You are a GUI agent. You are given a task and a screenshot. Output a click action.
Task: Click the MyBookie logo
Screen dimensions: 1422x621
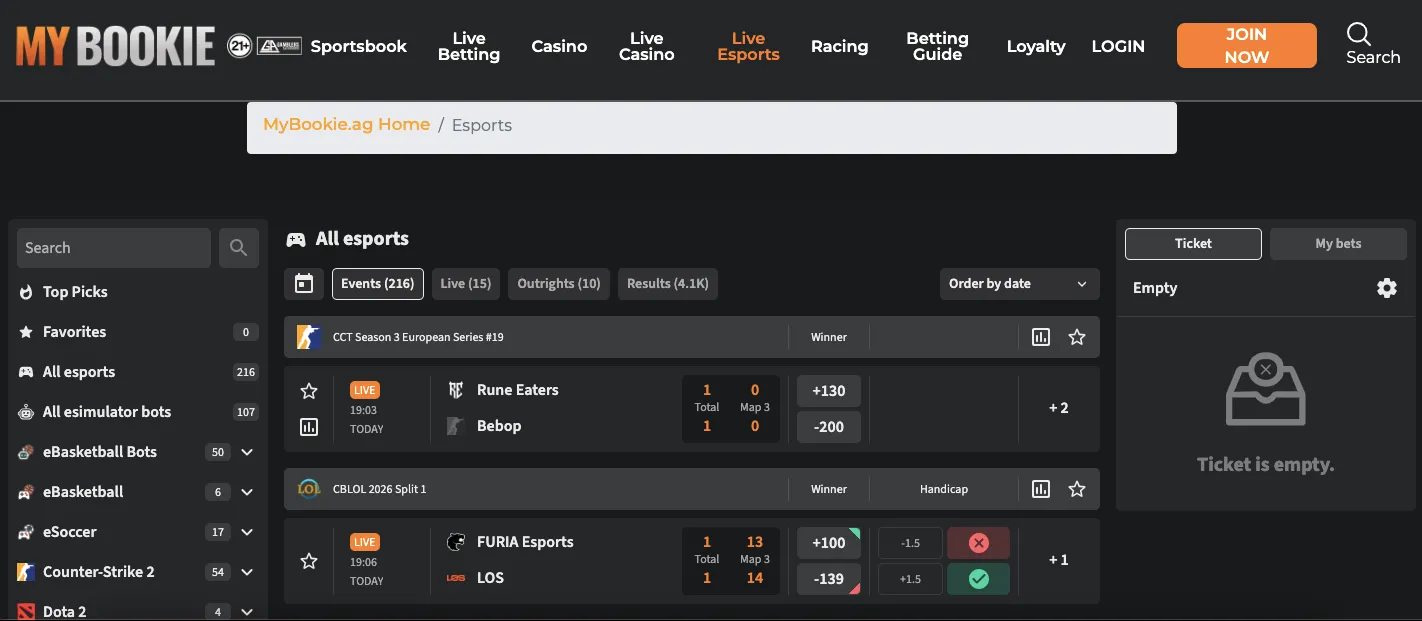(x=115, y=46)
